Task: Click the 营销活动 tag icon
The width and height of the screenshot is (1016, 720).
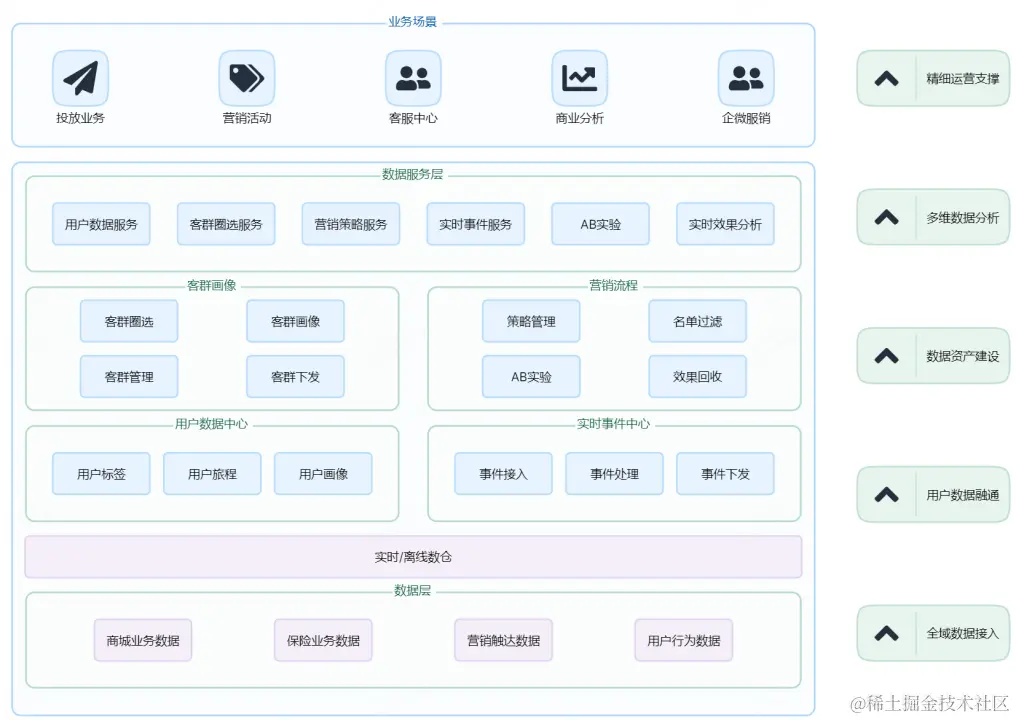Action: 246,78
